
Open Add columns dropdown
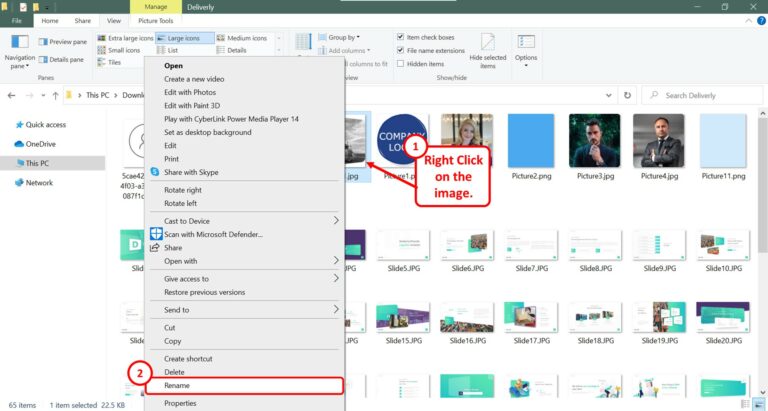click(344, 50)
